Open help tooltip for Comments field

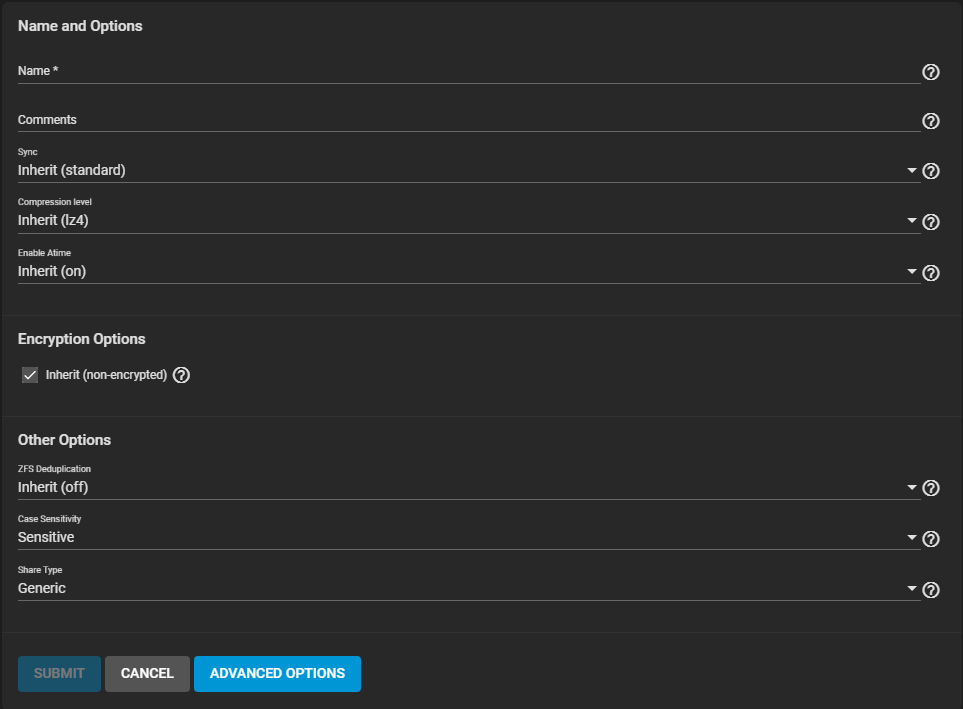click(x=930, y=121)
